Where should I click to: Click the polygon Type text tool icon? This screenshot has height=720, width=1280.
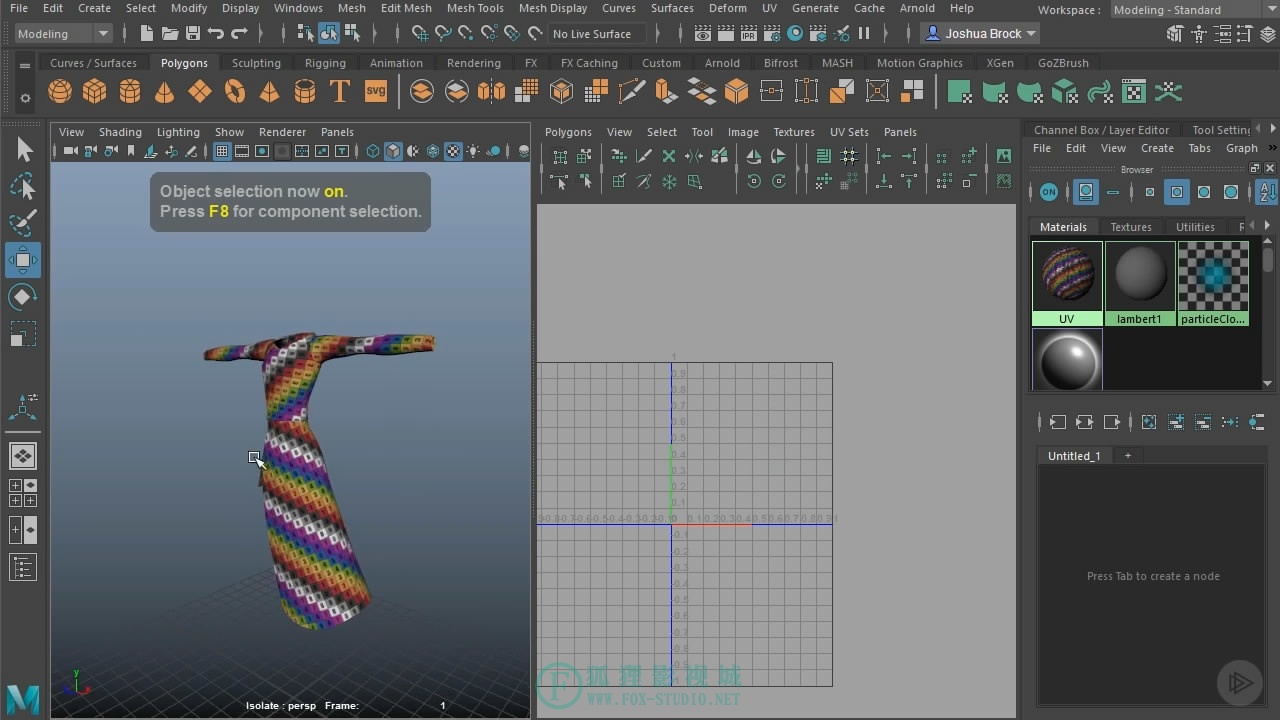[340, 92]
